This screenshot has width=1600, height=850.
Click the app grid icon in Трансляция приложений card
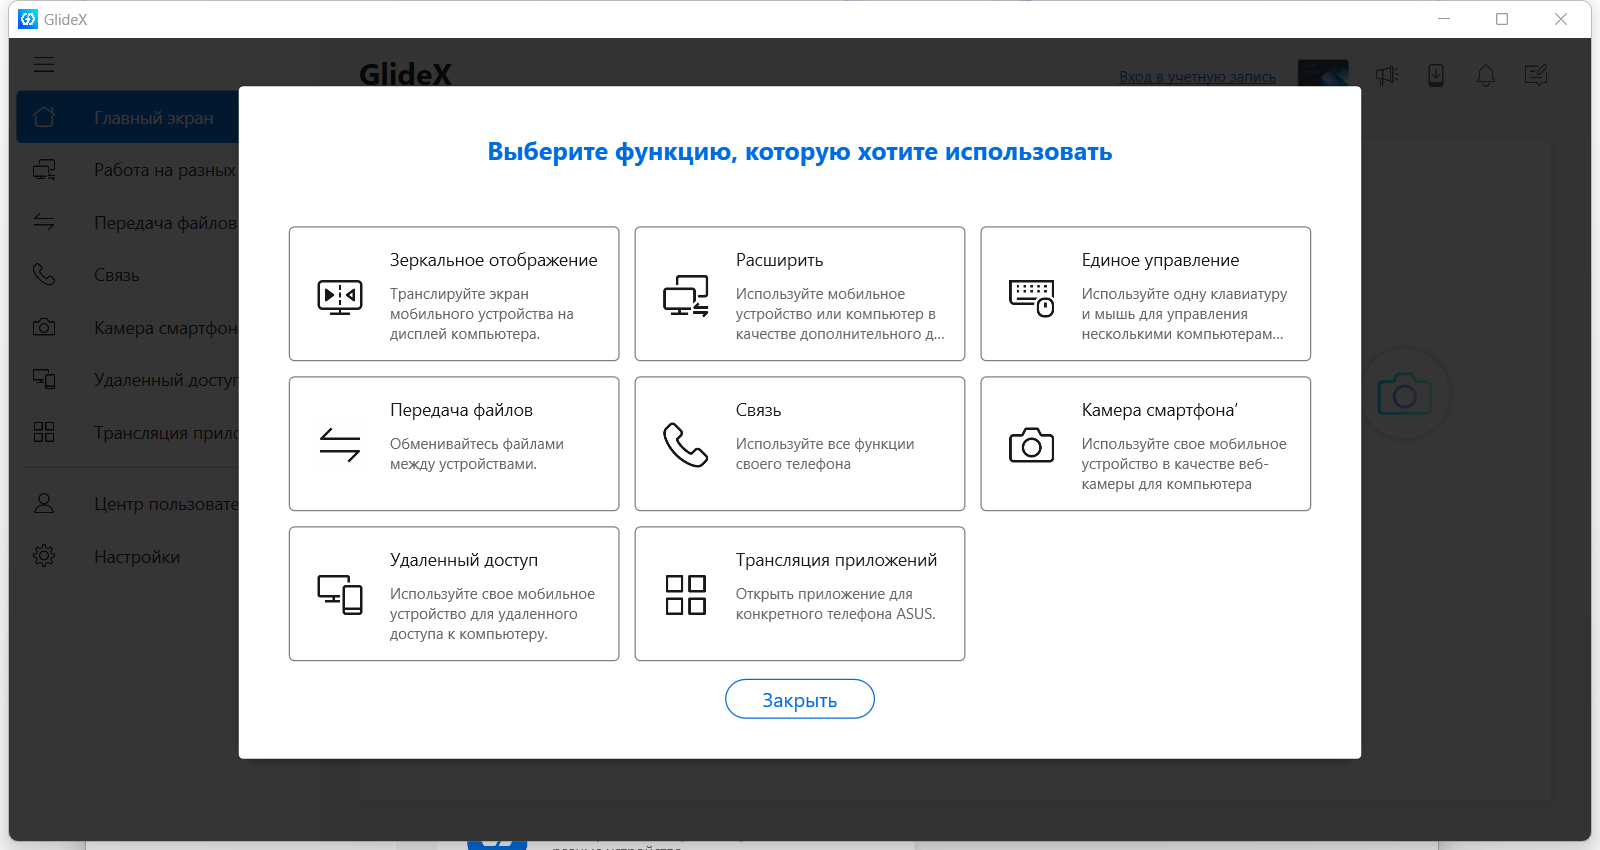686,594
